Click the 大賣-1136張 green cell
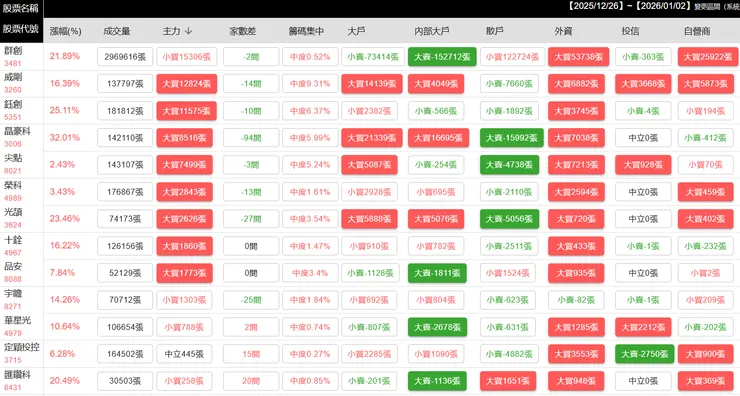Viewport: 740px width, 396px height. pyautogui.click(x=437, y=381)
